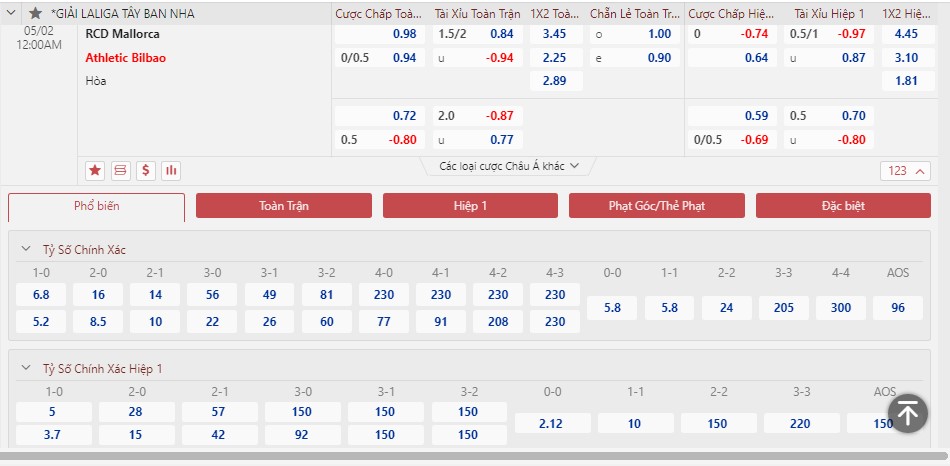Collapse Tỷ Số Chính Xác Hiệp 1 section
This screenshot has width=950, height=466.
[25, 368]
